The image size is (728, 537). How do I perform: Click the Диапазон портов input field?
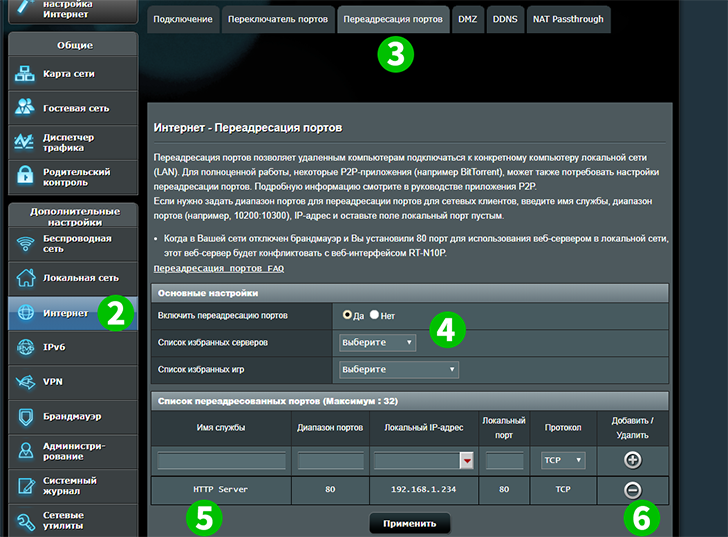click(331, 460)
